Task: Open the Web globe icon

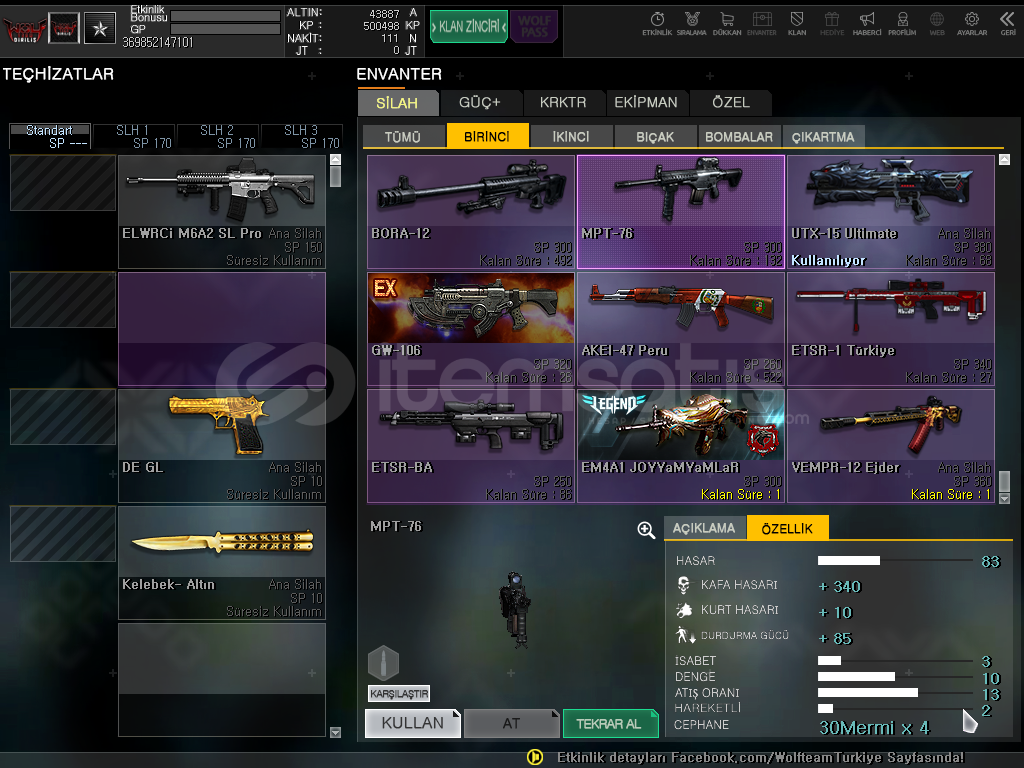Action: 937,24
